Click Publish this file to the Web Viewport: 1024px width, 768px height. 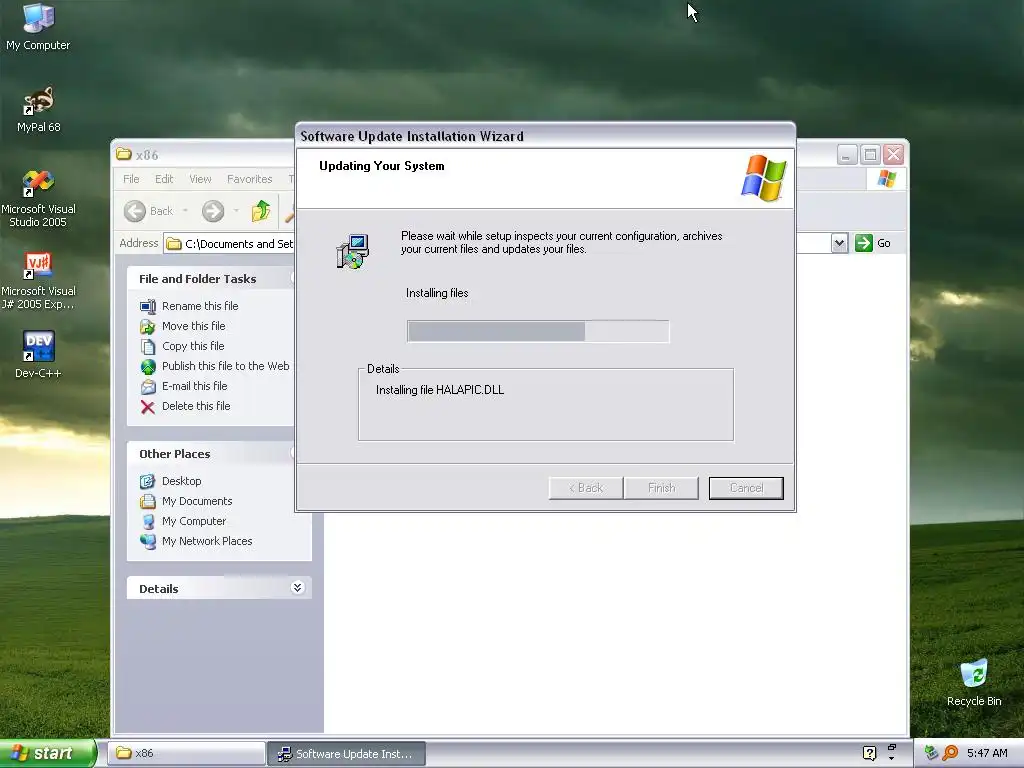pyautogui.click(x=225, y=366)
